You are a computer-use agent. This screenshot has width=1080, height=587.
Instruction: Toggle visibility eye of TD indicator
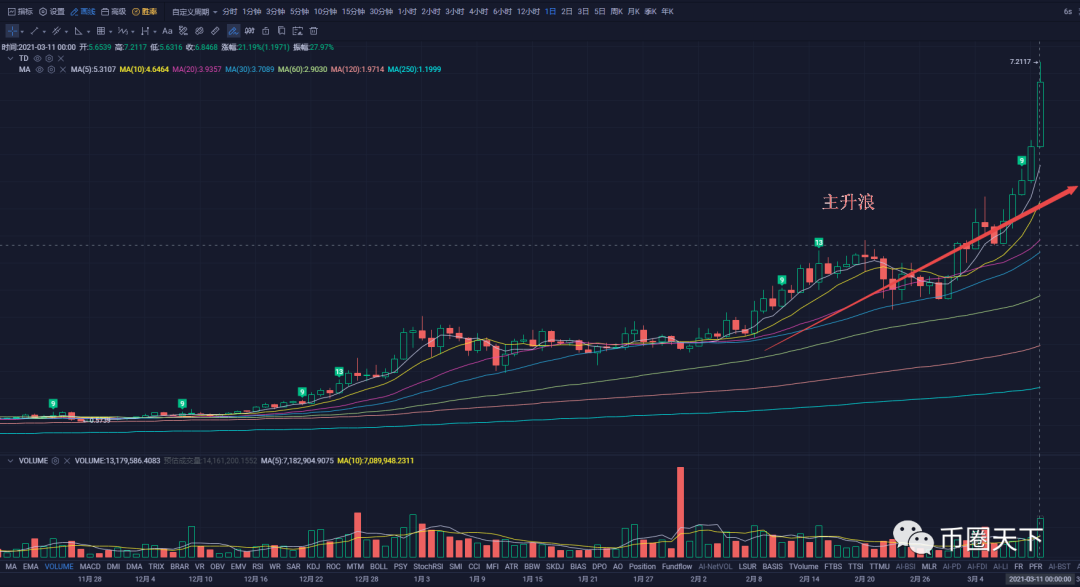pos(36,59)
